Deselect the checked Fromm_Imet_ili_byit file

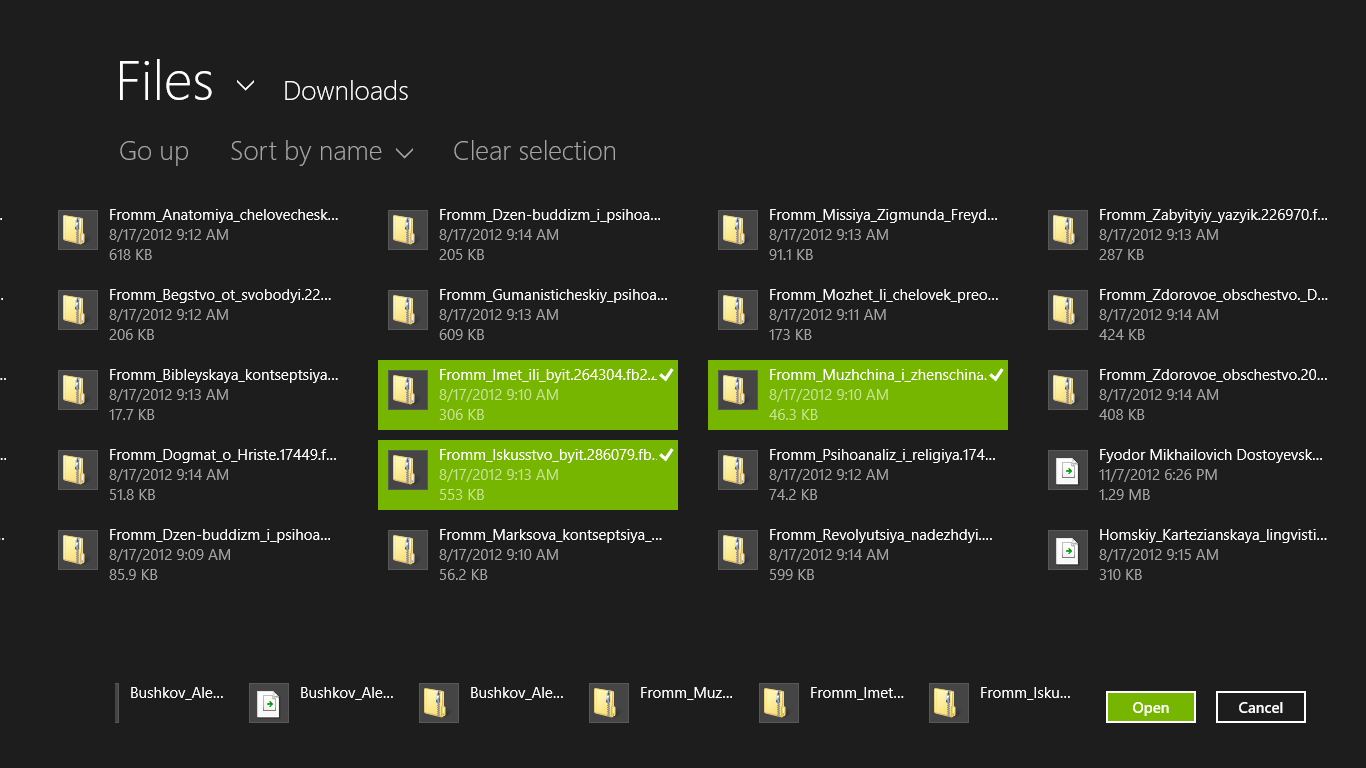[x=528, y=395]
